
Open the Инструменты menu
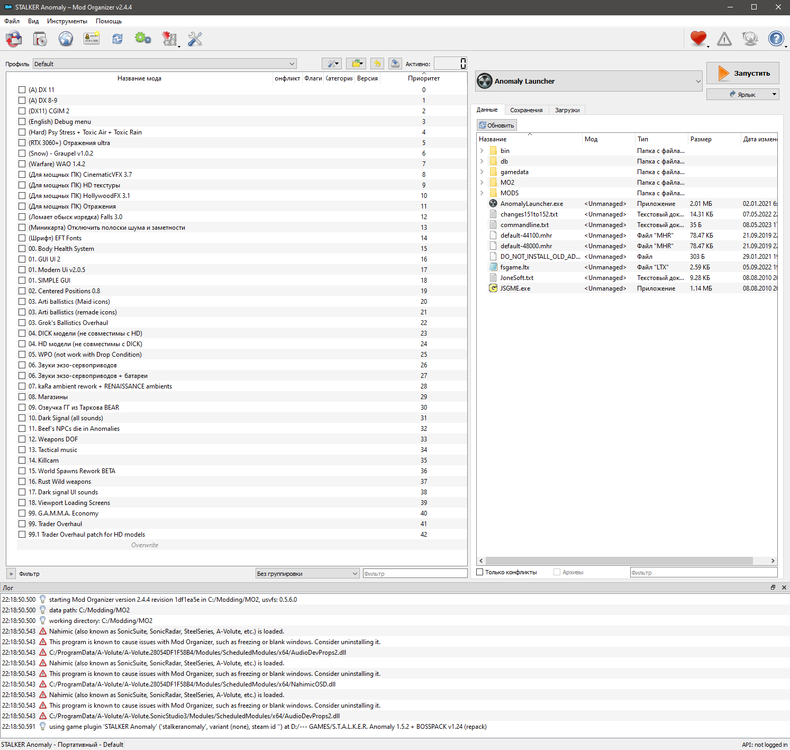point(67,21)
